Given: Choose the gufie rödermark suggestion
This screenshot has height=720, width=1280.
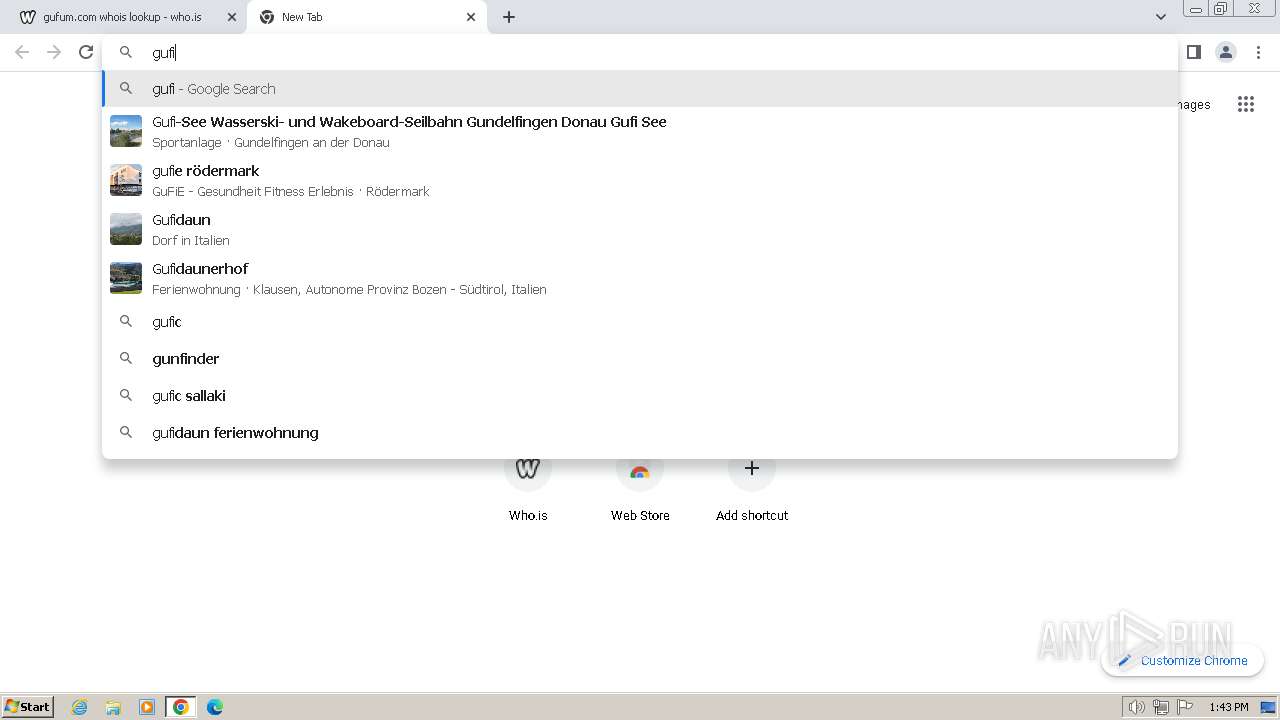Looking at the screenshot, I should (x=640, y=180).
